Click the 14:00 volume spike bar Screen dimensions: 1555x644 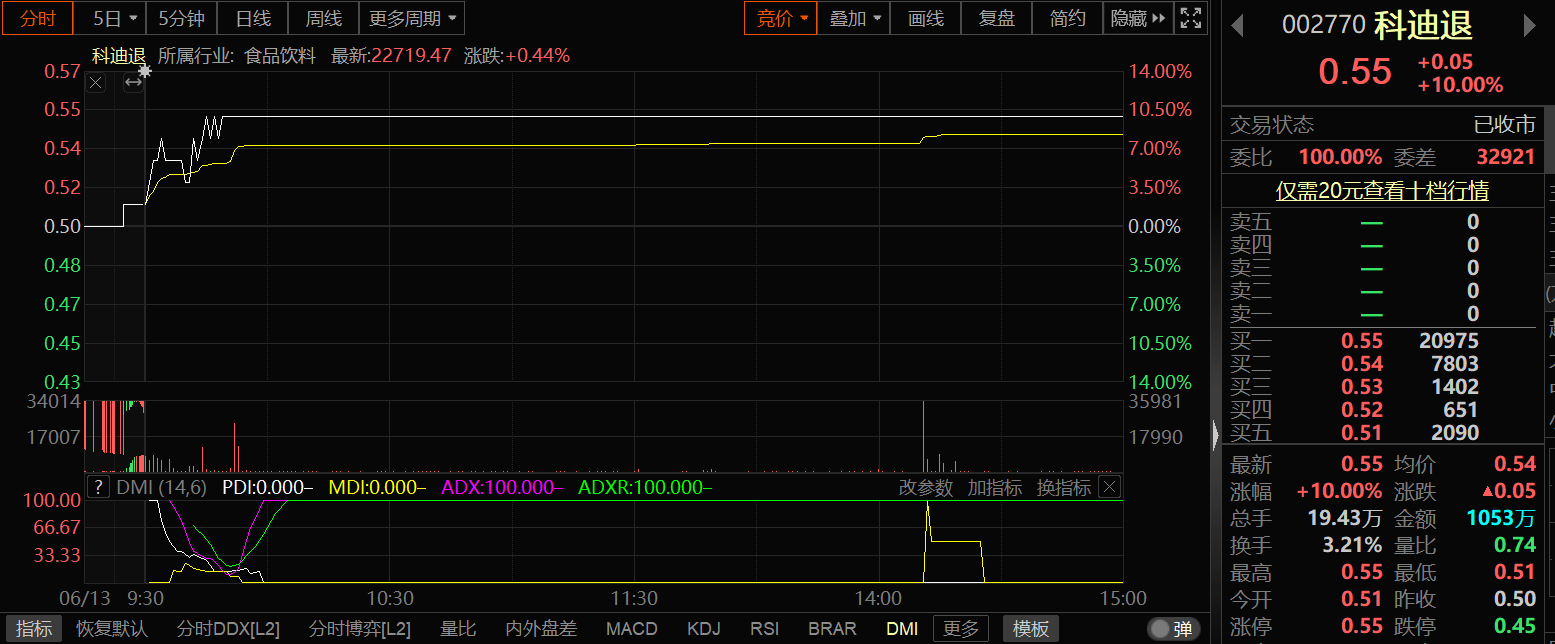point(923,436)
